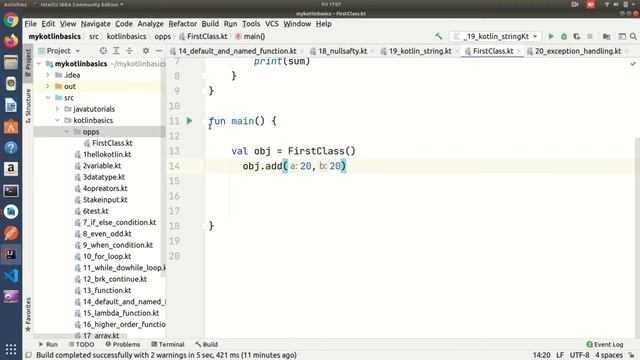Start debugging with the bug icon

point(564,36)
